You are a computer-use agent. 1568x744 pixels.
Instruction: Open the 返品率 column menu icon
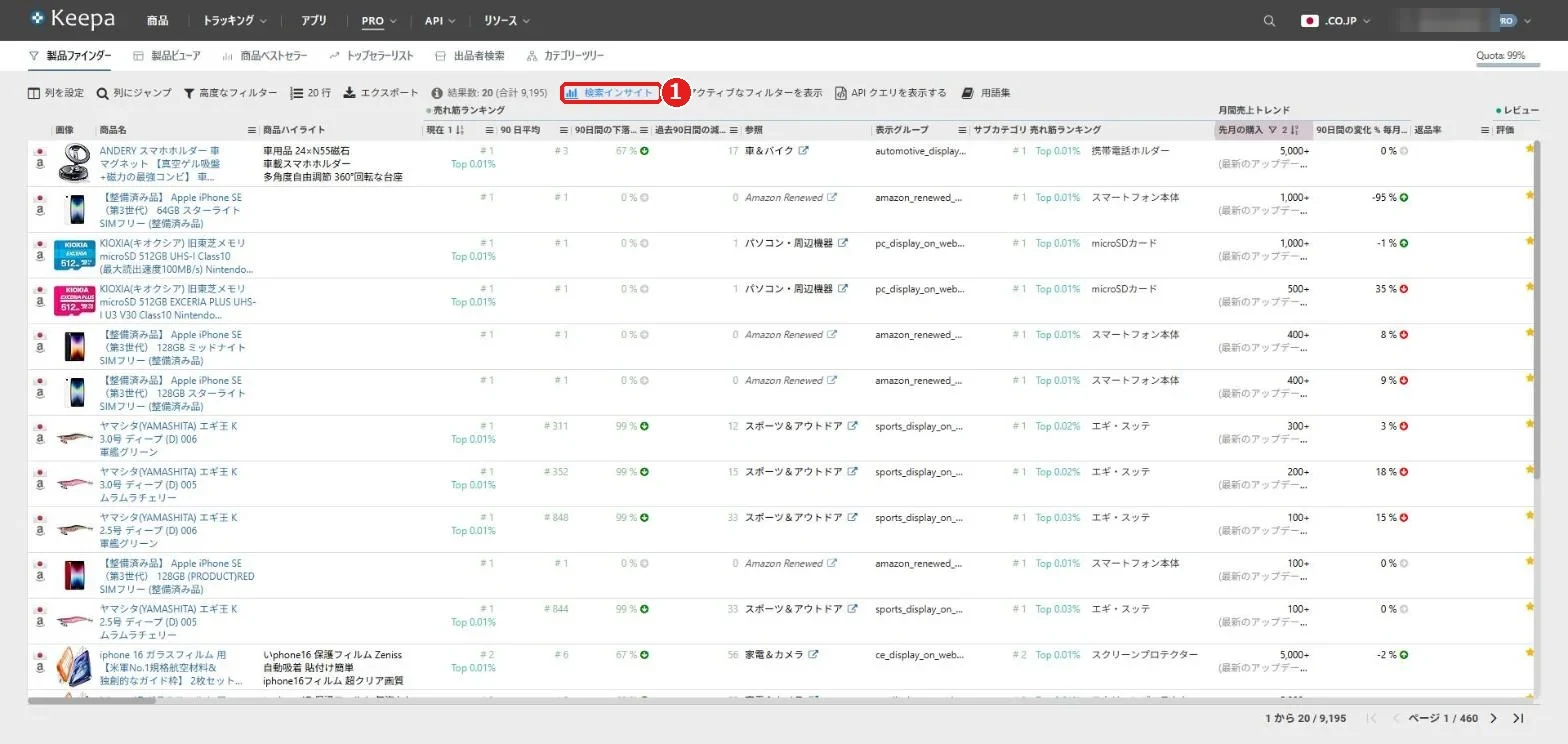coord(1485,130)
